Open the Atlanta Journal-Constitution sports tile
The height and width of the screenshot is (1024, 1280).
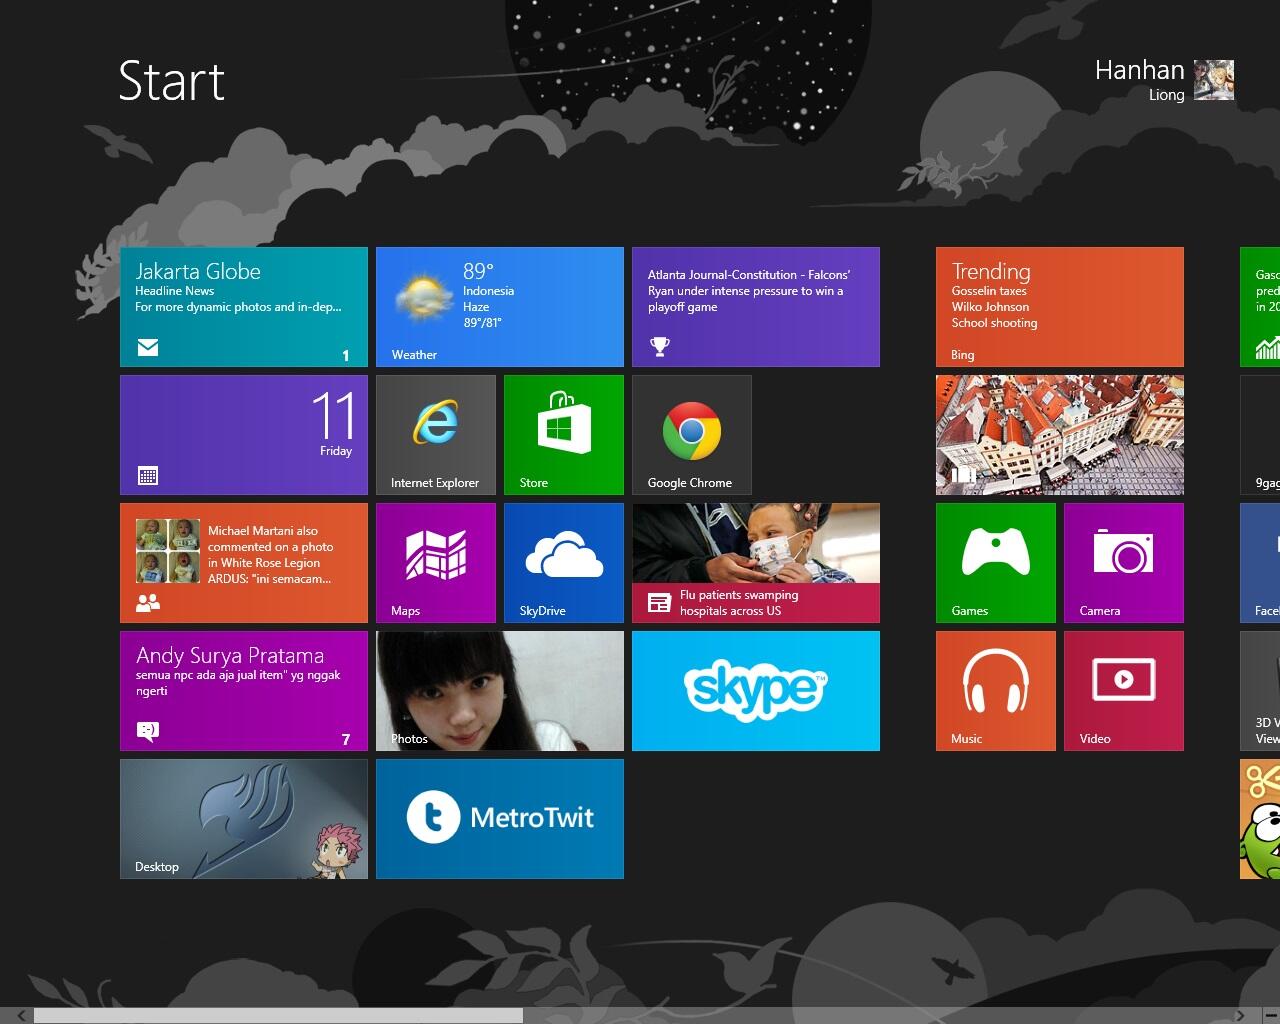[x=756, y=307]
